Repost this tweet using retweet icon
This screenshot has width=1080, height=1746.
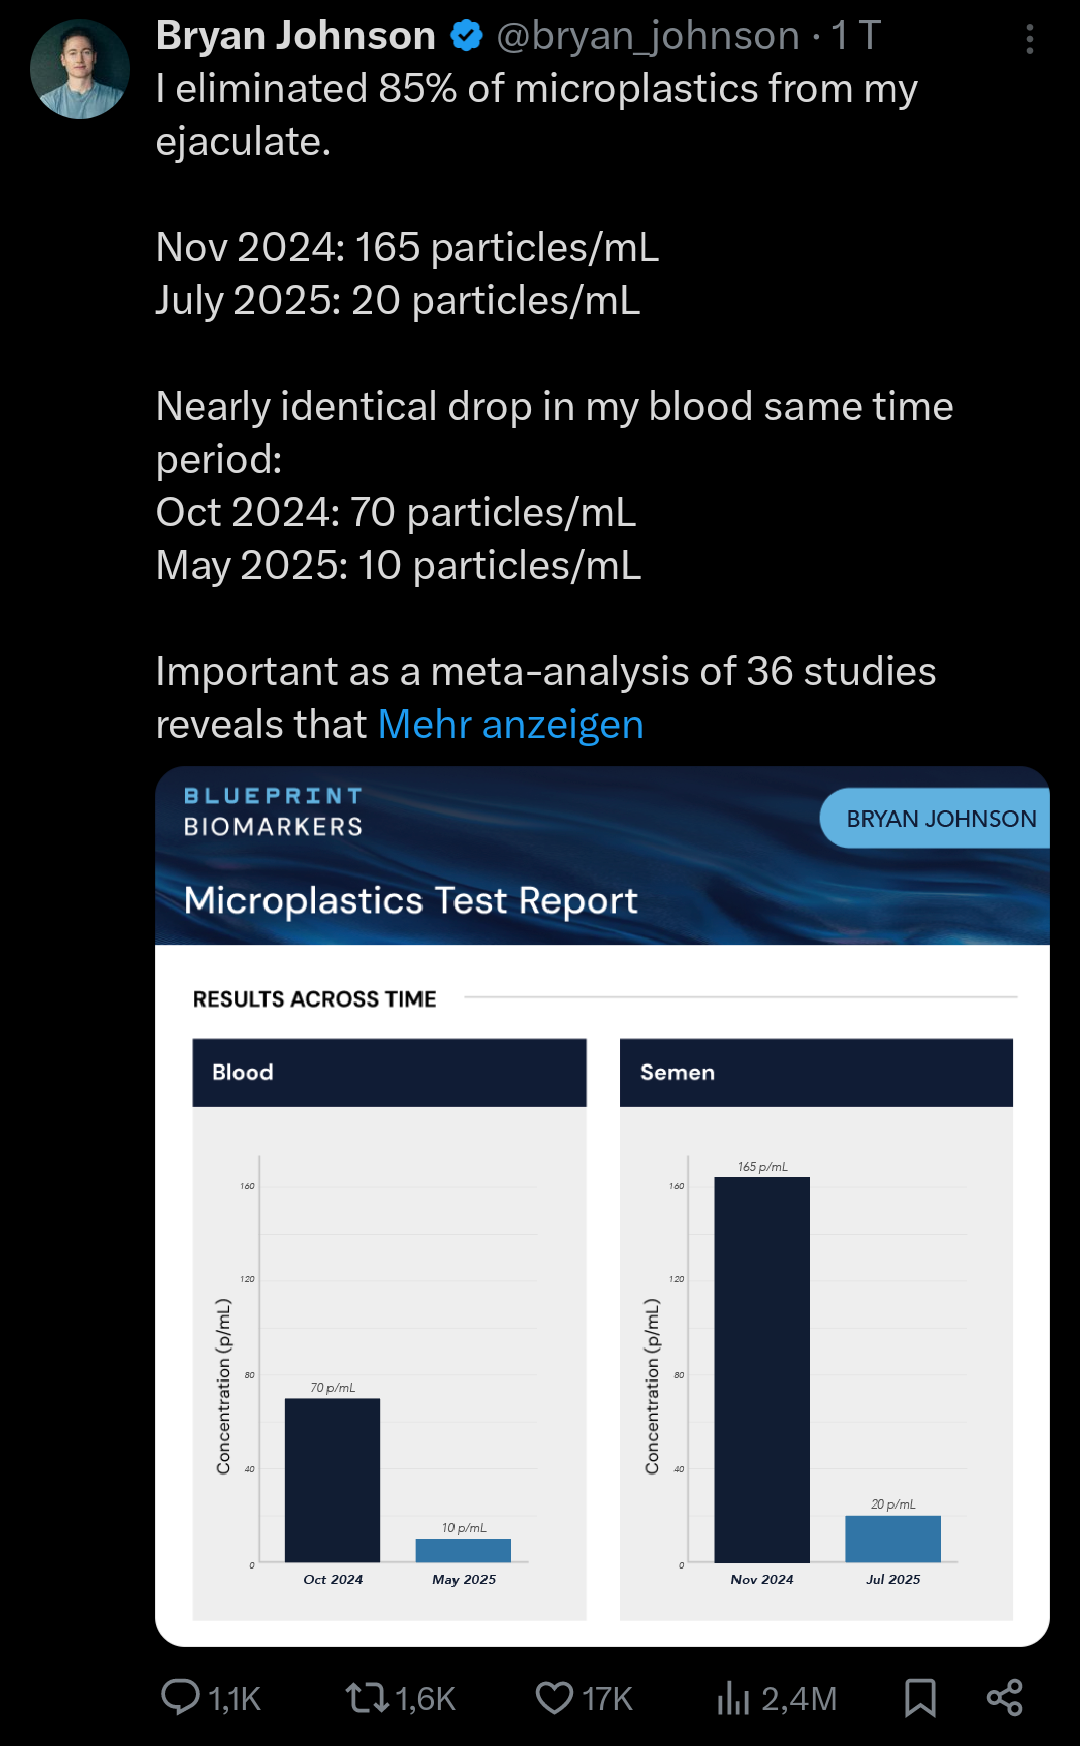point(367,1697)
